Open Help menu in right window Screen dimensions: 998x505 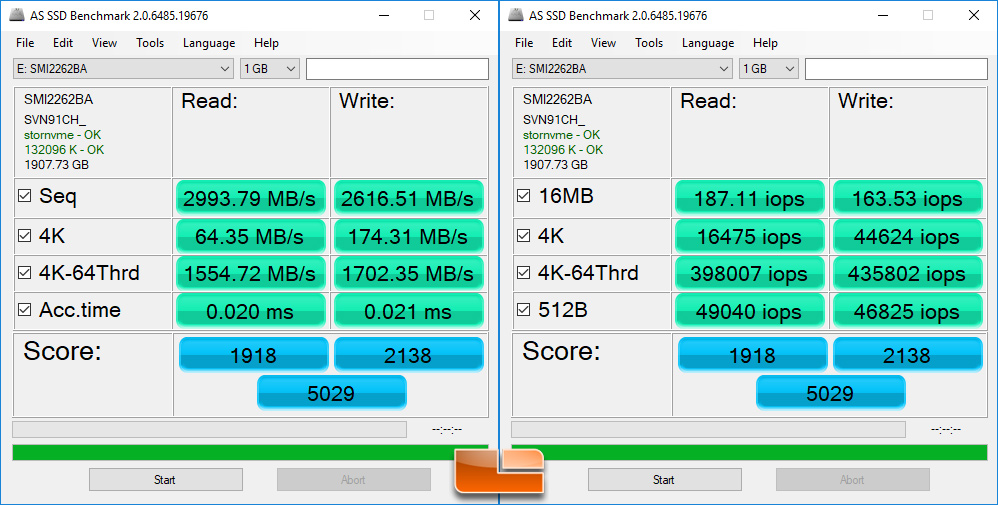[x=765, y=43]
